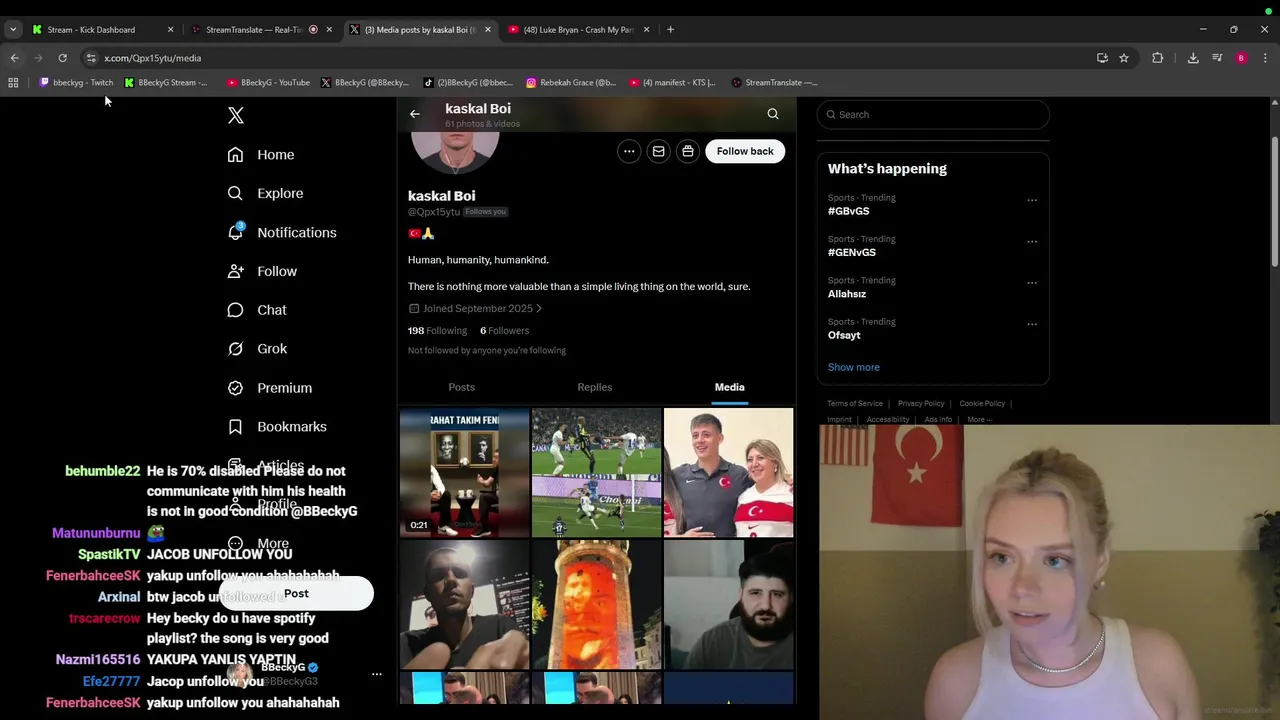Open the browser downloads icon
Viewport: 1280px width, 720px height.
[1193, 58]
